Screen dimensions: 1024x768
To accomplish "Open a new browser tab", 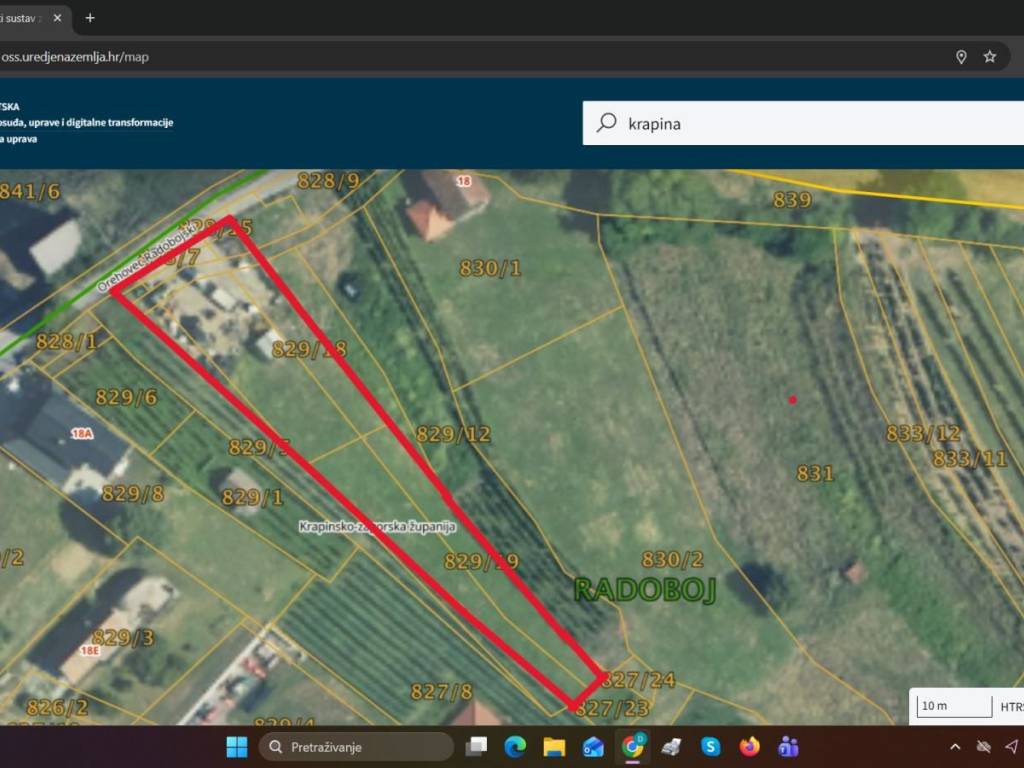I will (90, 18).
